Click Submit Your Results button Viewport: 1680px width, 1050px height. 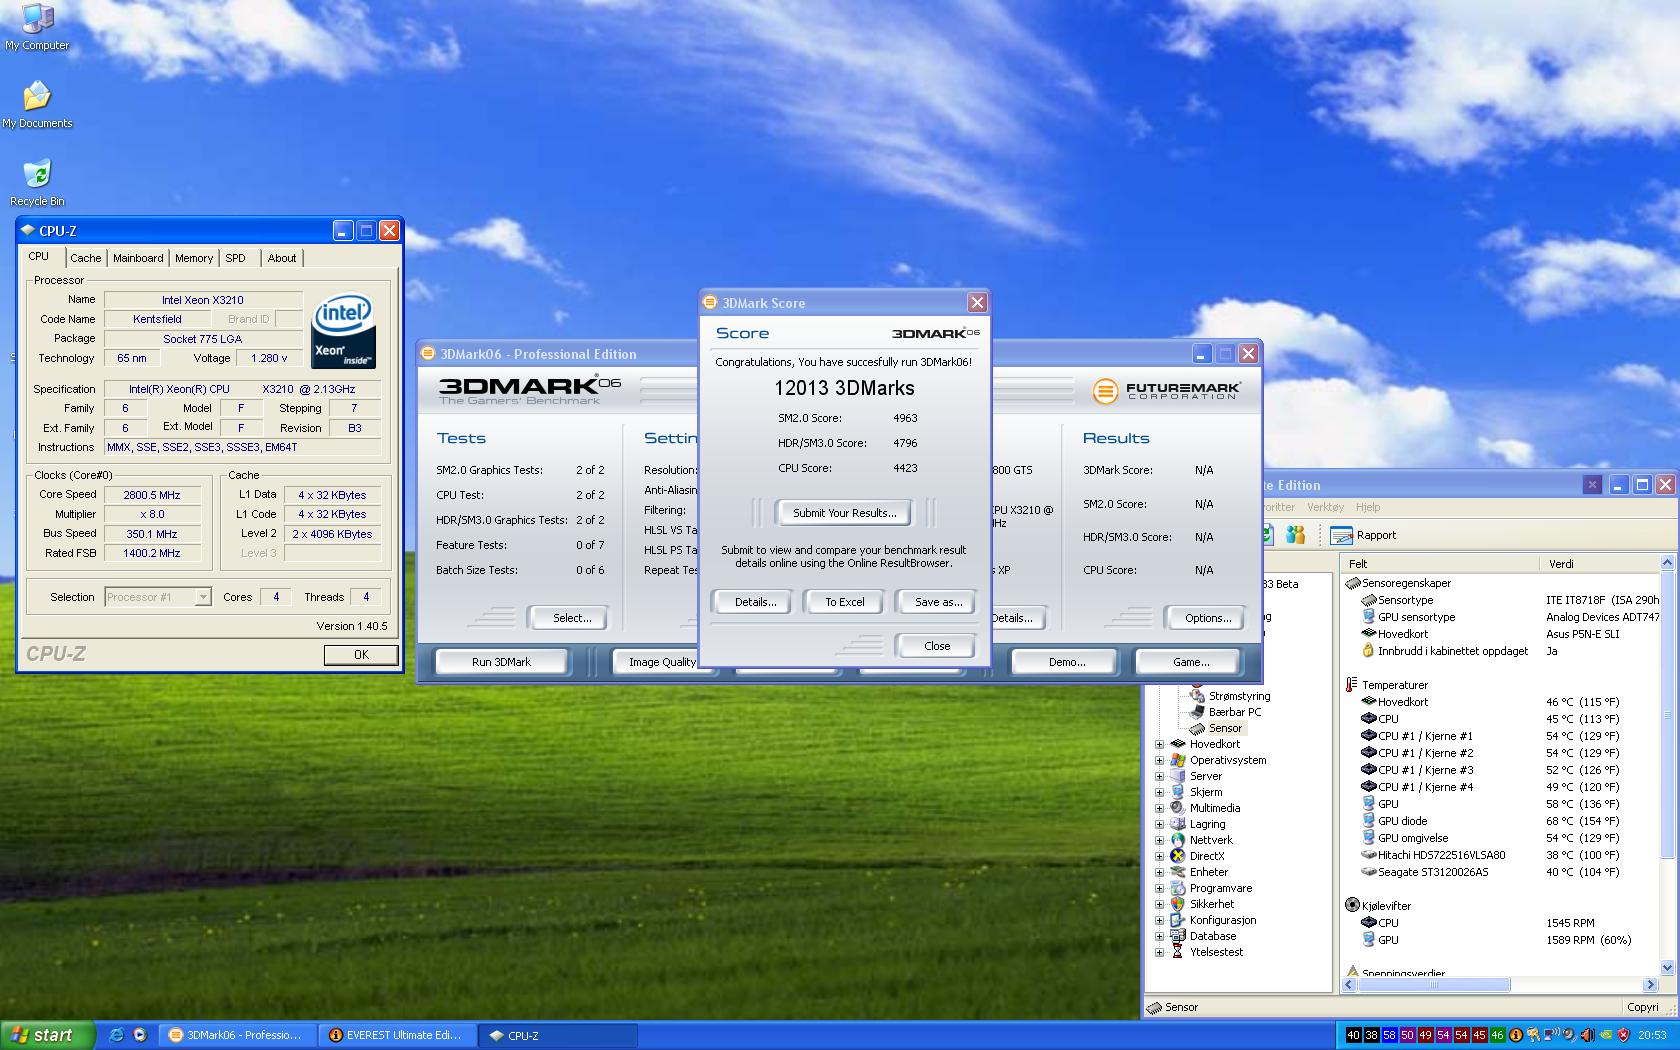[844, 513]
